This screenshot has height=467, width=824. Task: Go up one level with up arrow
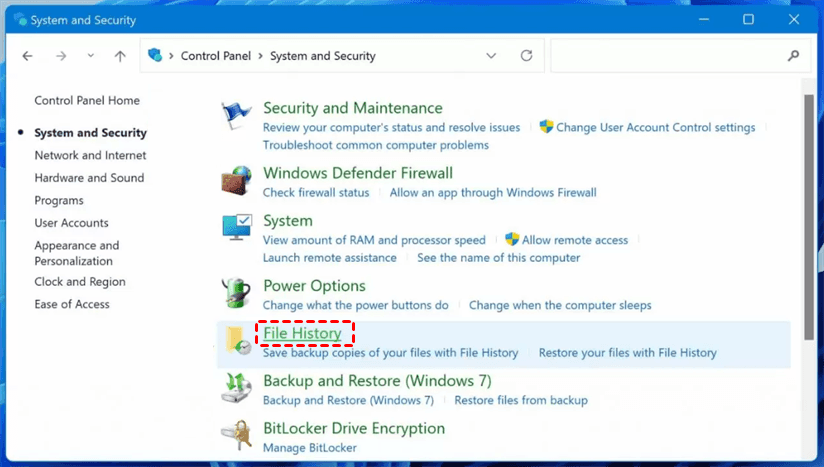(x=120, y=56)
